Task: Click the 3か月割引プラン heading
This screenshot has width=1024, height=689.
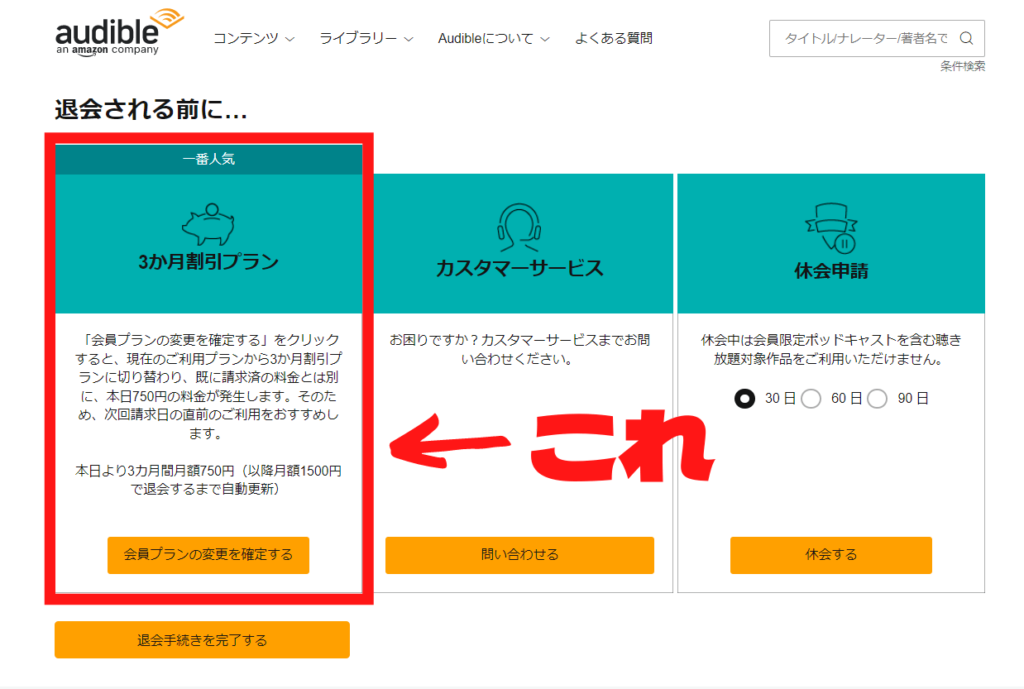Action: pos(208,262)
